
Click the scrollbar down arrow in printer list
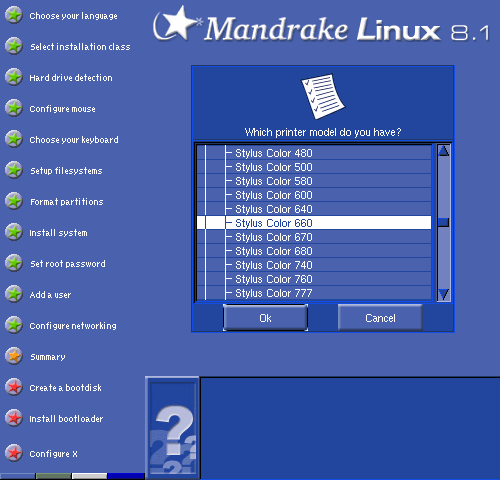444,295
